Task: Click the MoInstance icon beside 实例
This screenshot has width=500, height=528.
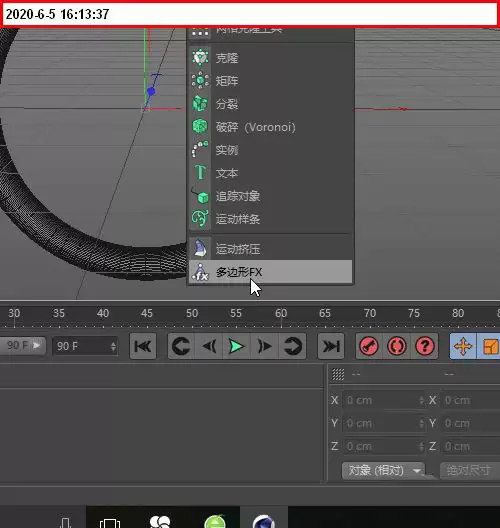Action: click(200, 149)
